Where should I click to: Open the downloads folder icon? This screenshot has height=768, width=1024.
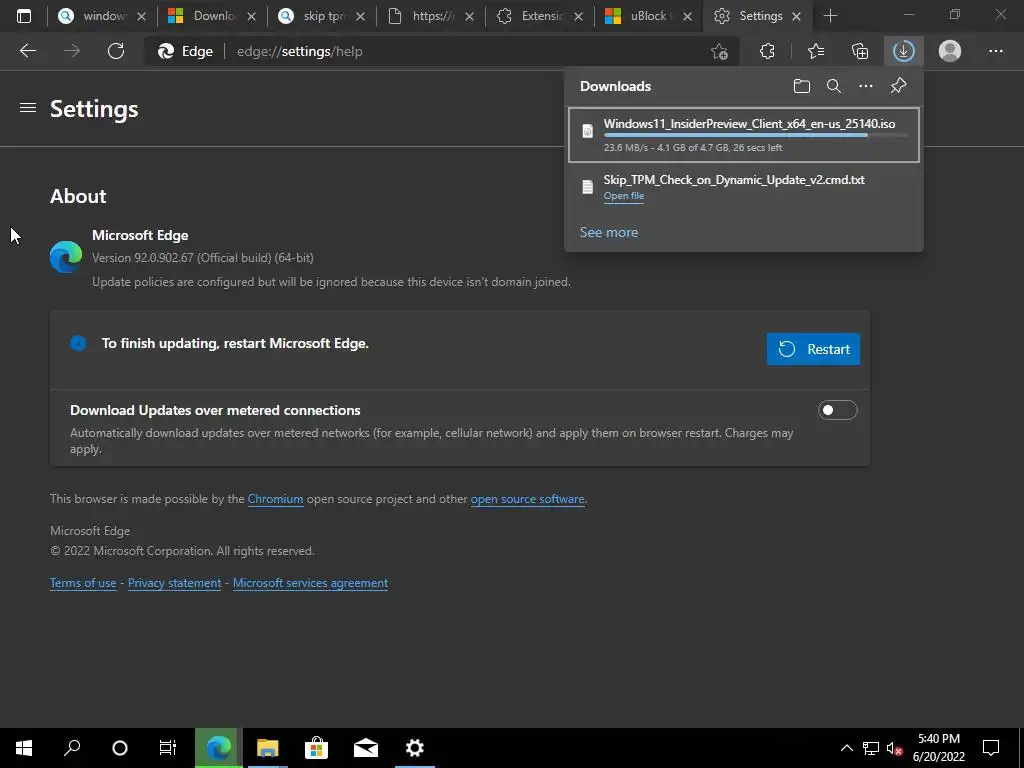point(801,86)
